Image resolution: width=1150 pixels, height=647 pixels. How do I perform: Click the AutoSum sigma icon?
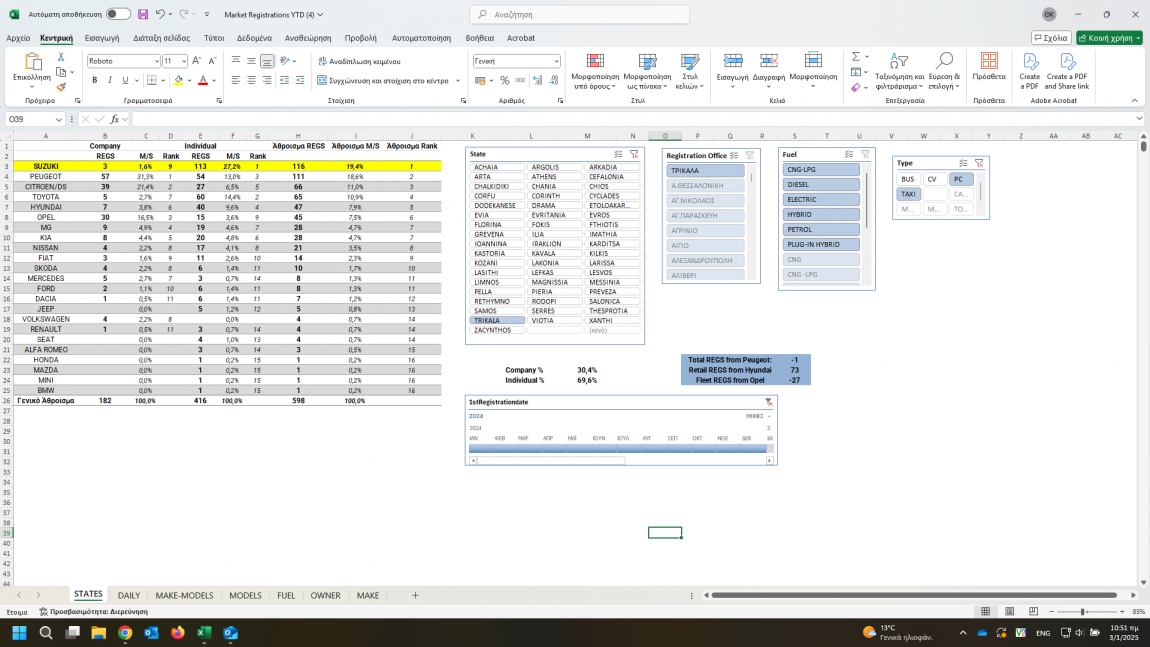855,56
